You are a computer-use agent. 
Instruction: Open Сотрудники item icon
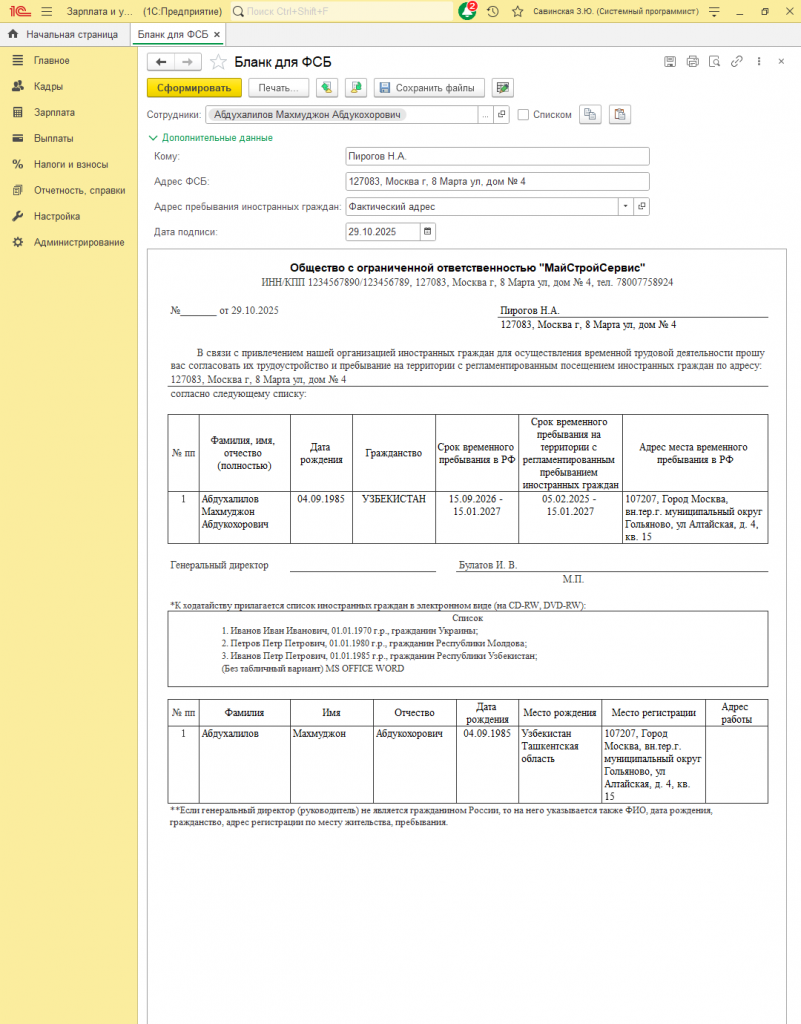[501, 115]
